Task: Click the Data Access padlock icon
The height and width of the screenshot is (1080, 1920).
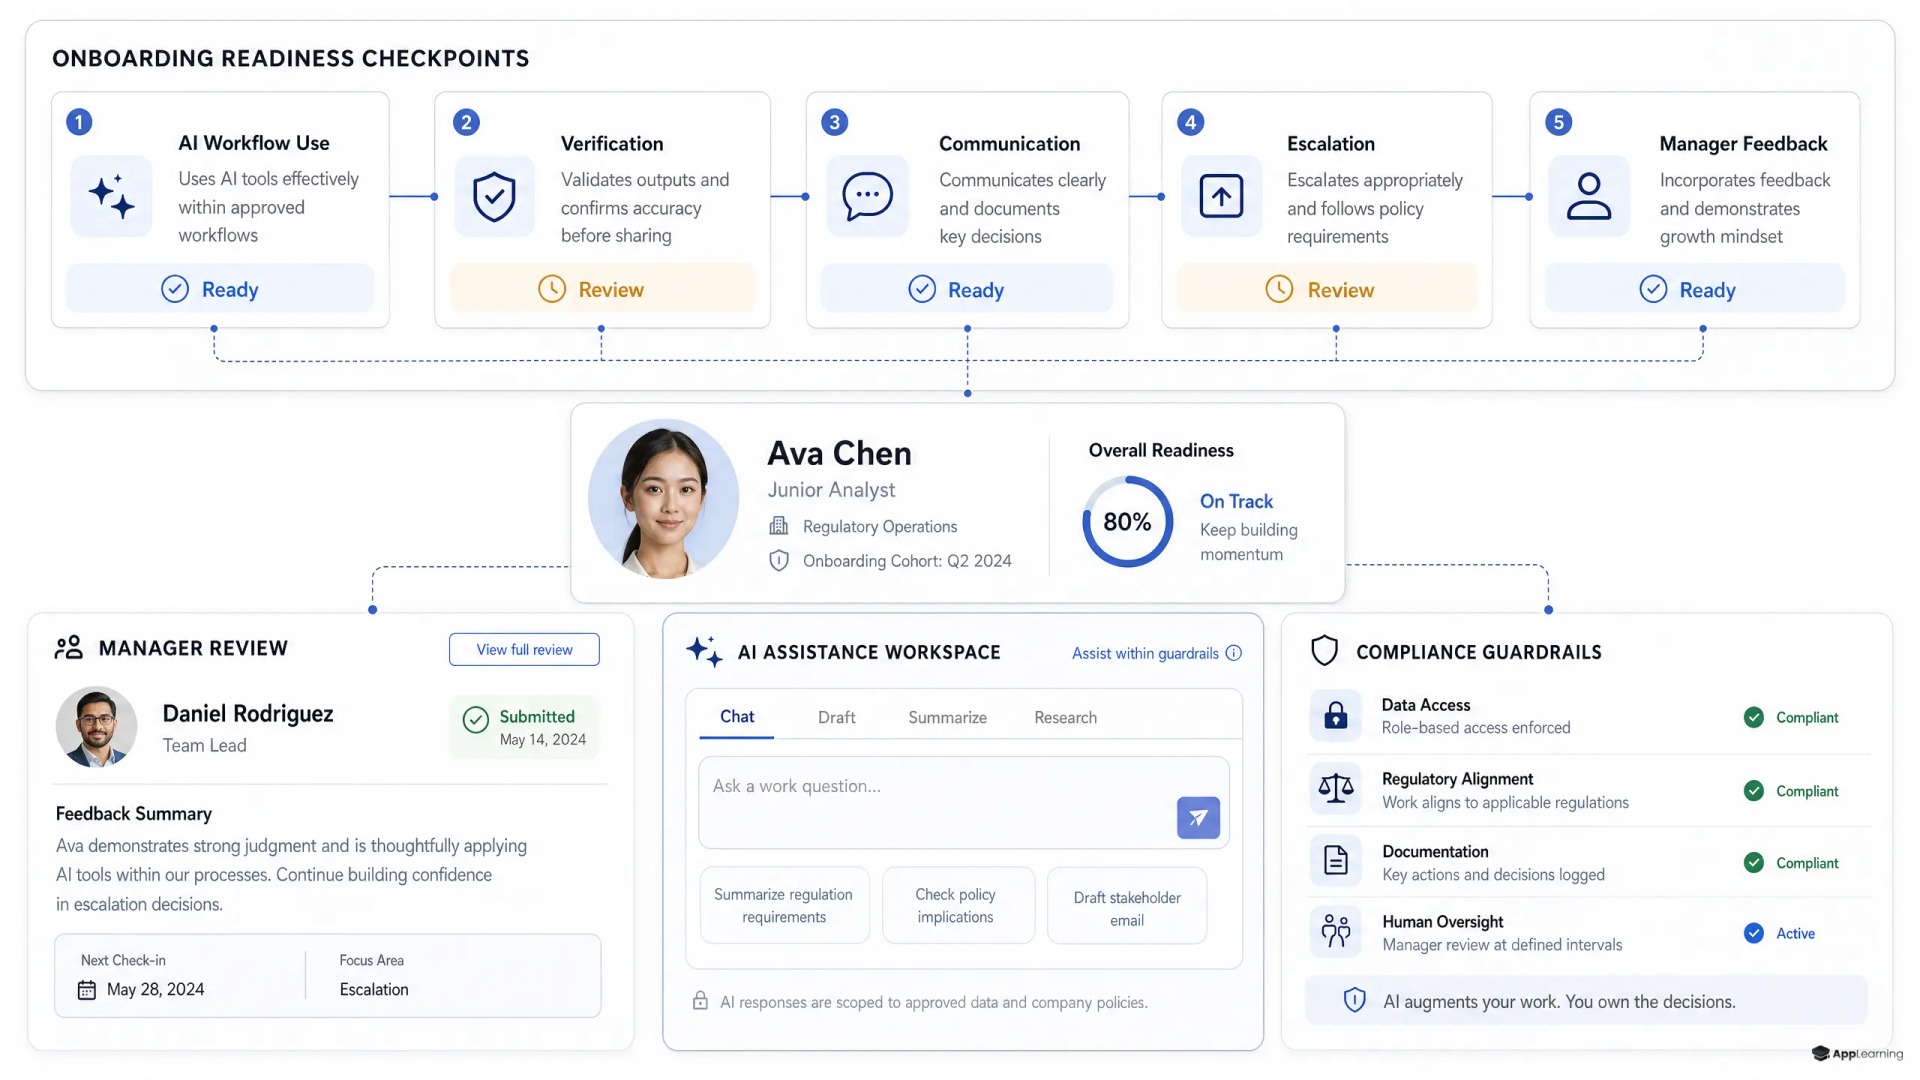Action: click(x=1335, y=716)
